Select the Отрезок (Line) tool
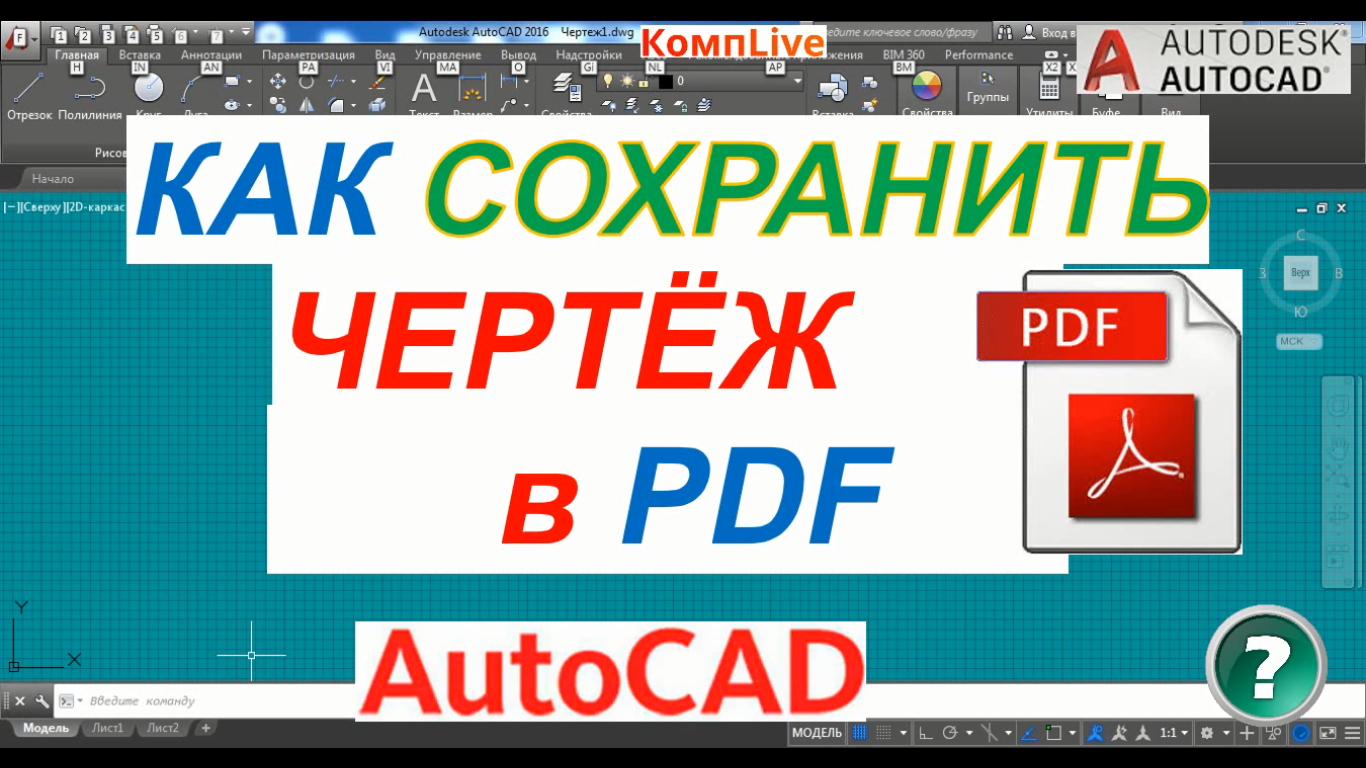 pyautogui.click(x=29, y=96)
